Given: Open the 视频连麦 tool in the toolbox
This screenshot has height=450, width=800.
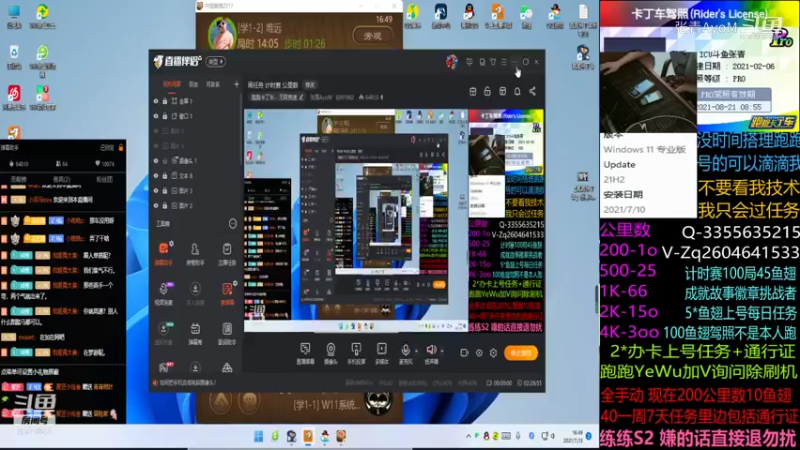Looking at the screenshot, I should (x=164, y=293).
